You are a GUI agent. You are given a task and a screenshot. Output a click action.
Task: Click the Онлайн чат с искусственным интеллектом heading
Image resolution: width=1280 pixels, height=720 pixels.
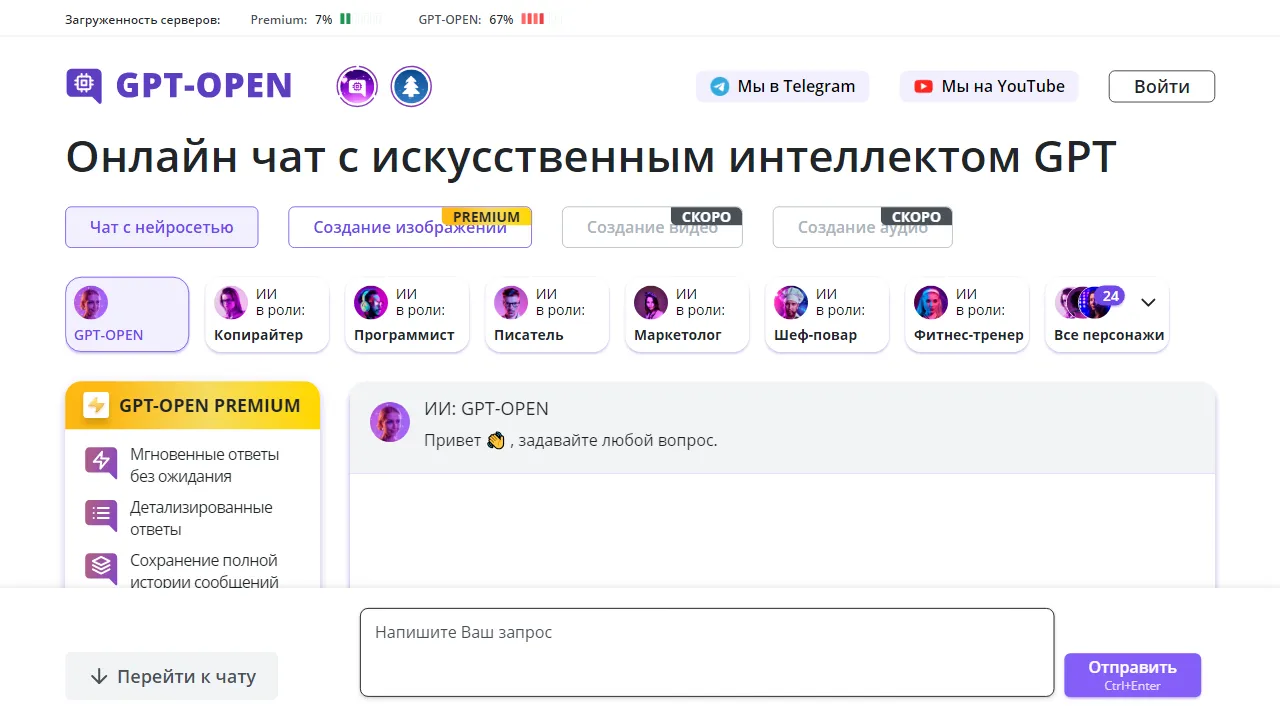point(590,157)
